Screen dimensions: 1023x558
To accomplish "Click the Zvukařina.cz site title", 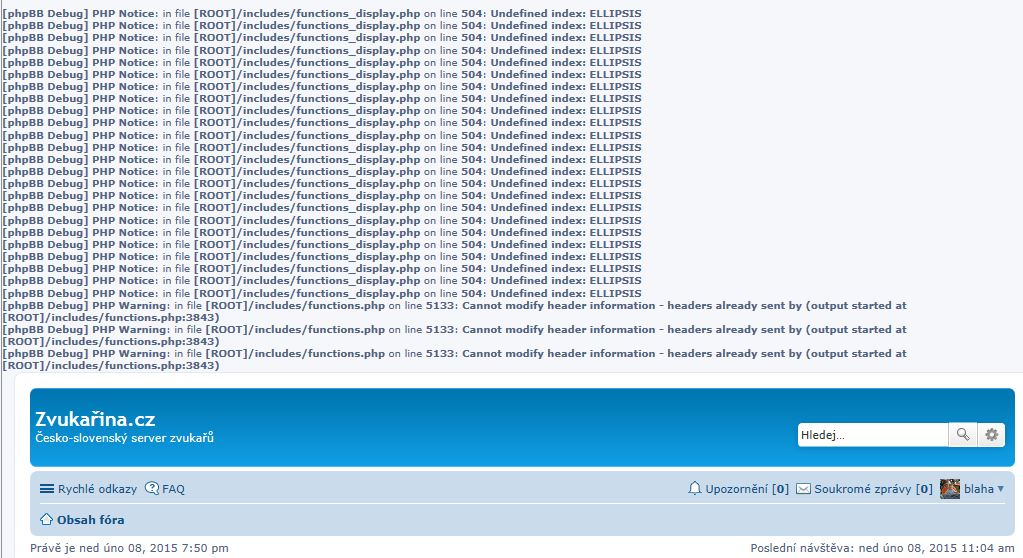I will pos(95,419).
